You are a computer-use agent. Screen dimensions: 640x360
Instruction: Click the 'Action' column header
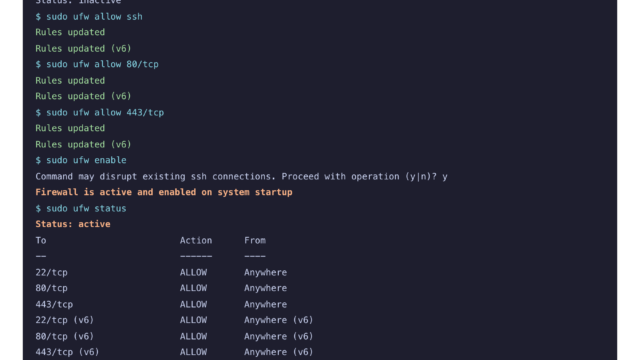(196, 240)
